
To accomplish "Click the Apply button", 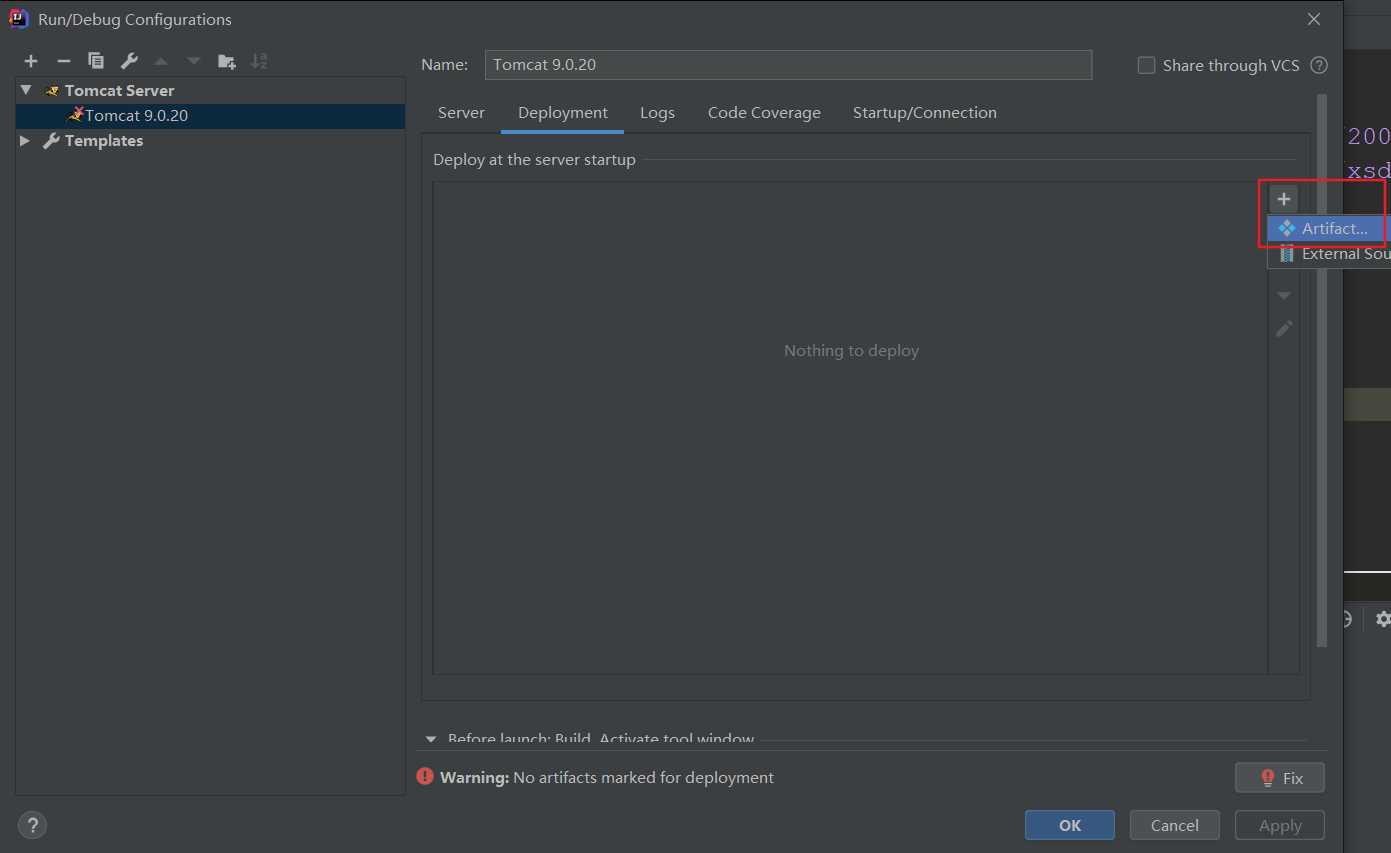I will coord(1280,825).
